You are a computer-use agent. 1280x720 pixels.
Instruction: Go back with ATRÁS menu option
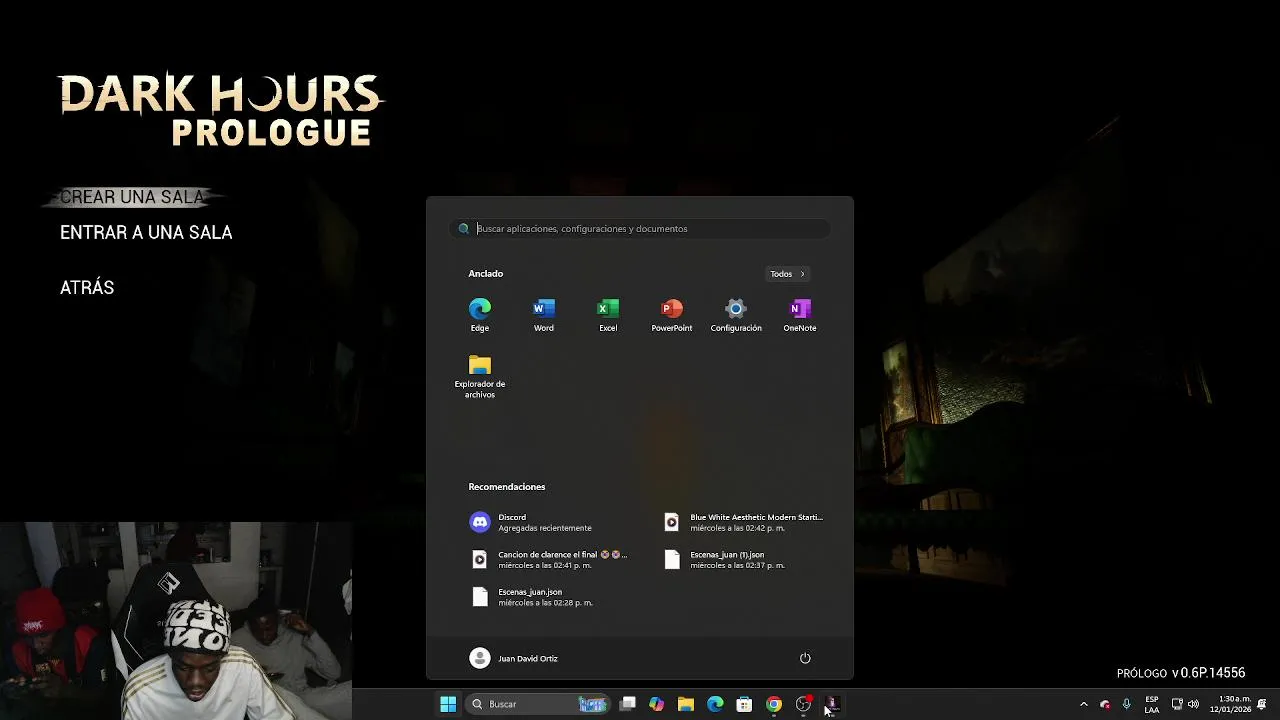87,287
